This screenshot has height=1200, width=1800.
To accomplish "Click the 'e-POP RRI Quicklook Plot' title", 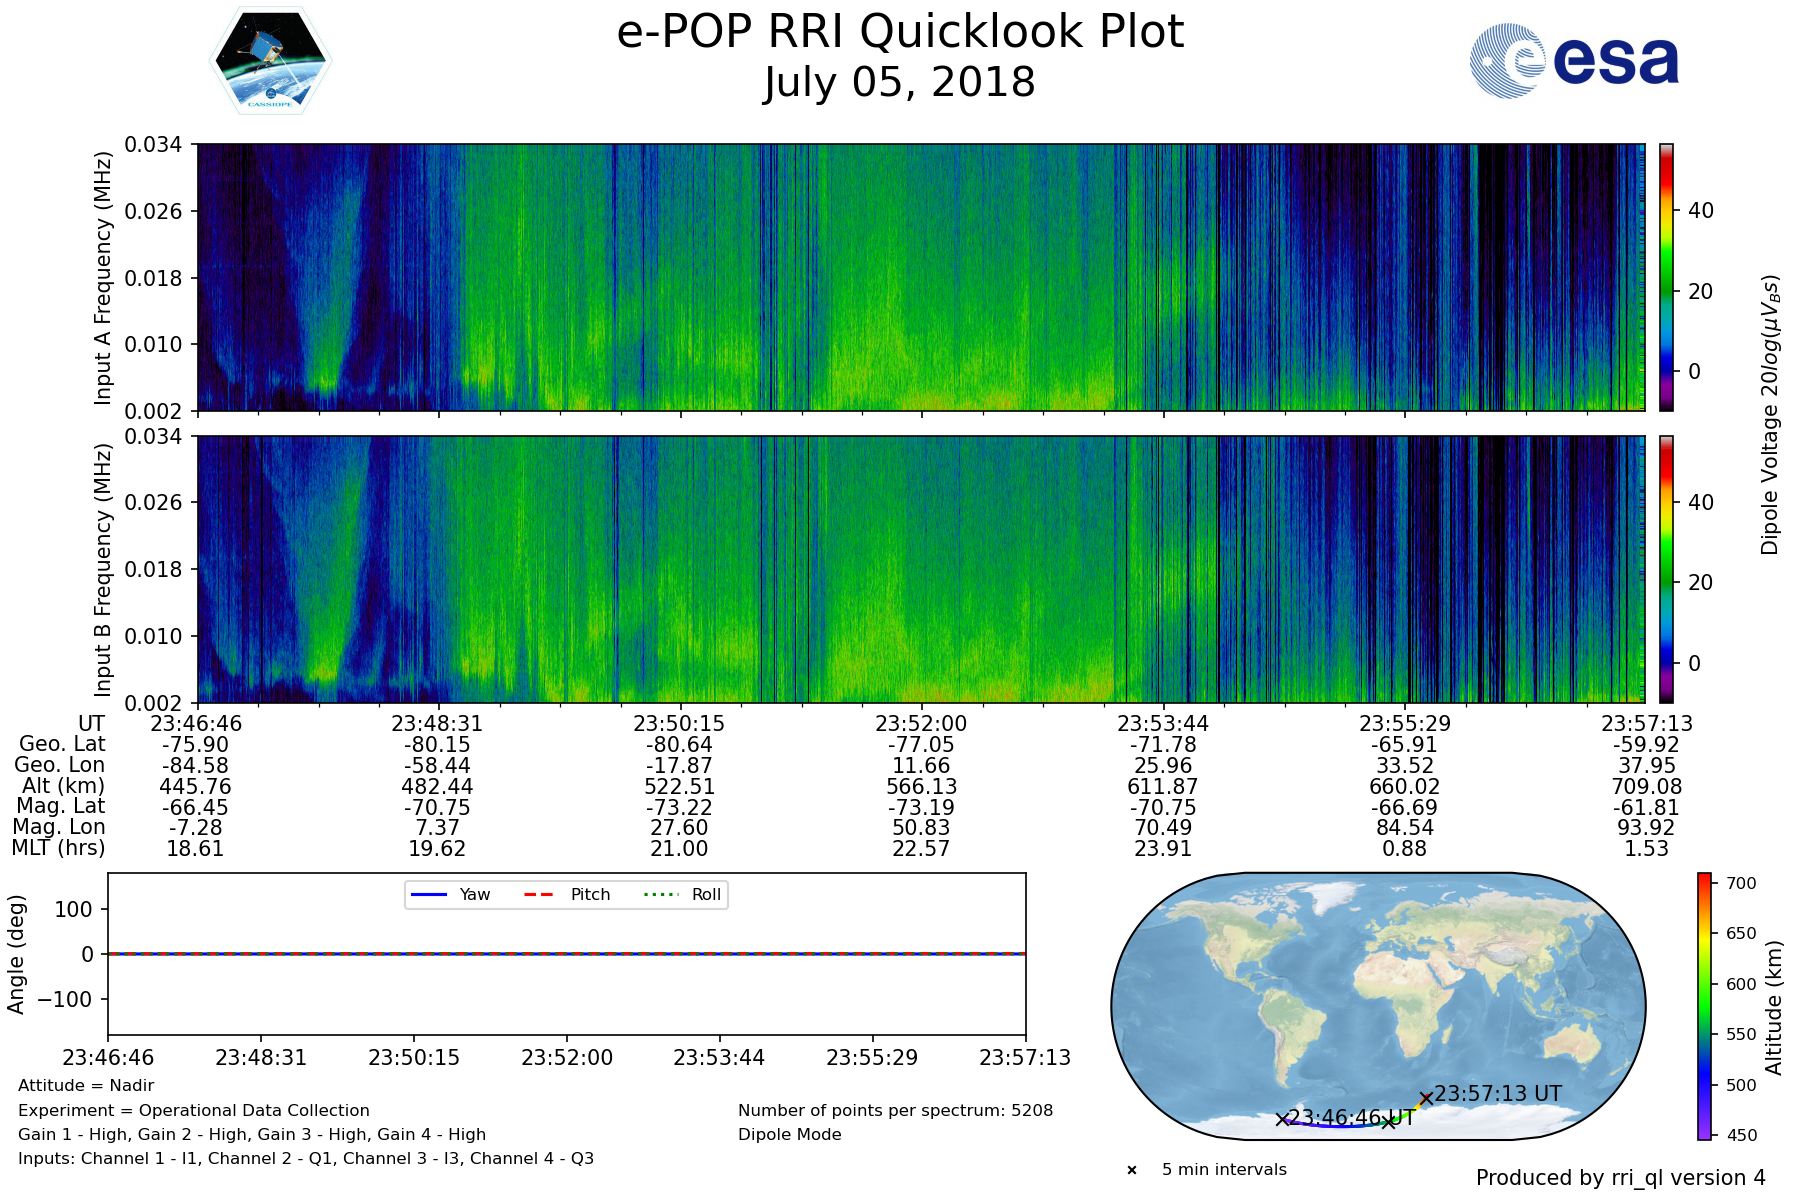I will click(900, 32).
